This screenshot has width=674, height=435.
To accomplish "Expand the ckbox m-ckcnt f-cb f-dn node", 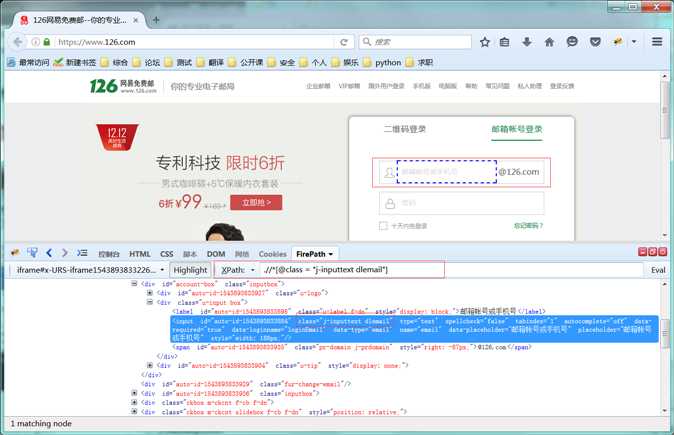I will pyautogui.click(x=134, y=402).
